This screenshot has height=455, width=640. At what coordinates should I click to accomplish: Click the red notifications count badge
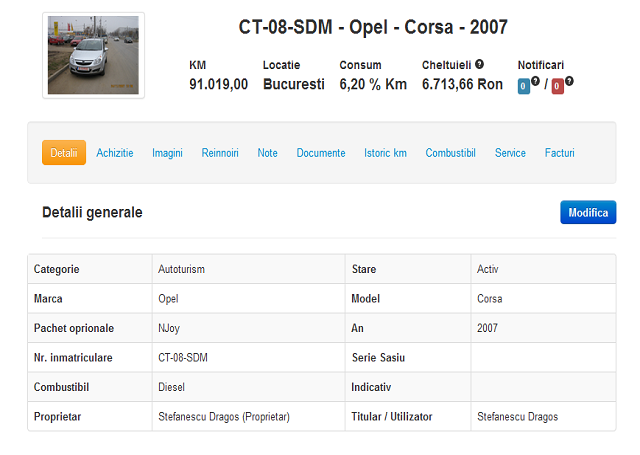tap(558, 86)
